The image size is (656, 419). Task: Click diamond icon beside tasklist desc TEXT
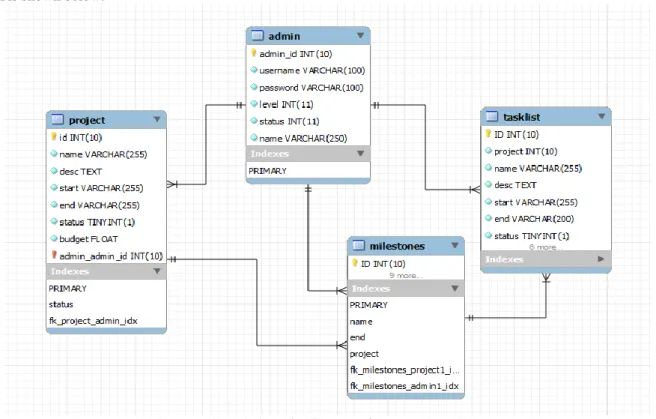coord(488,184)
